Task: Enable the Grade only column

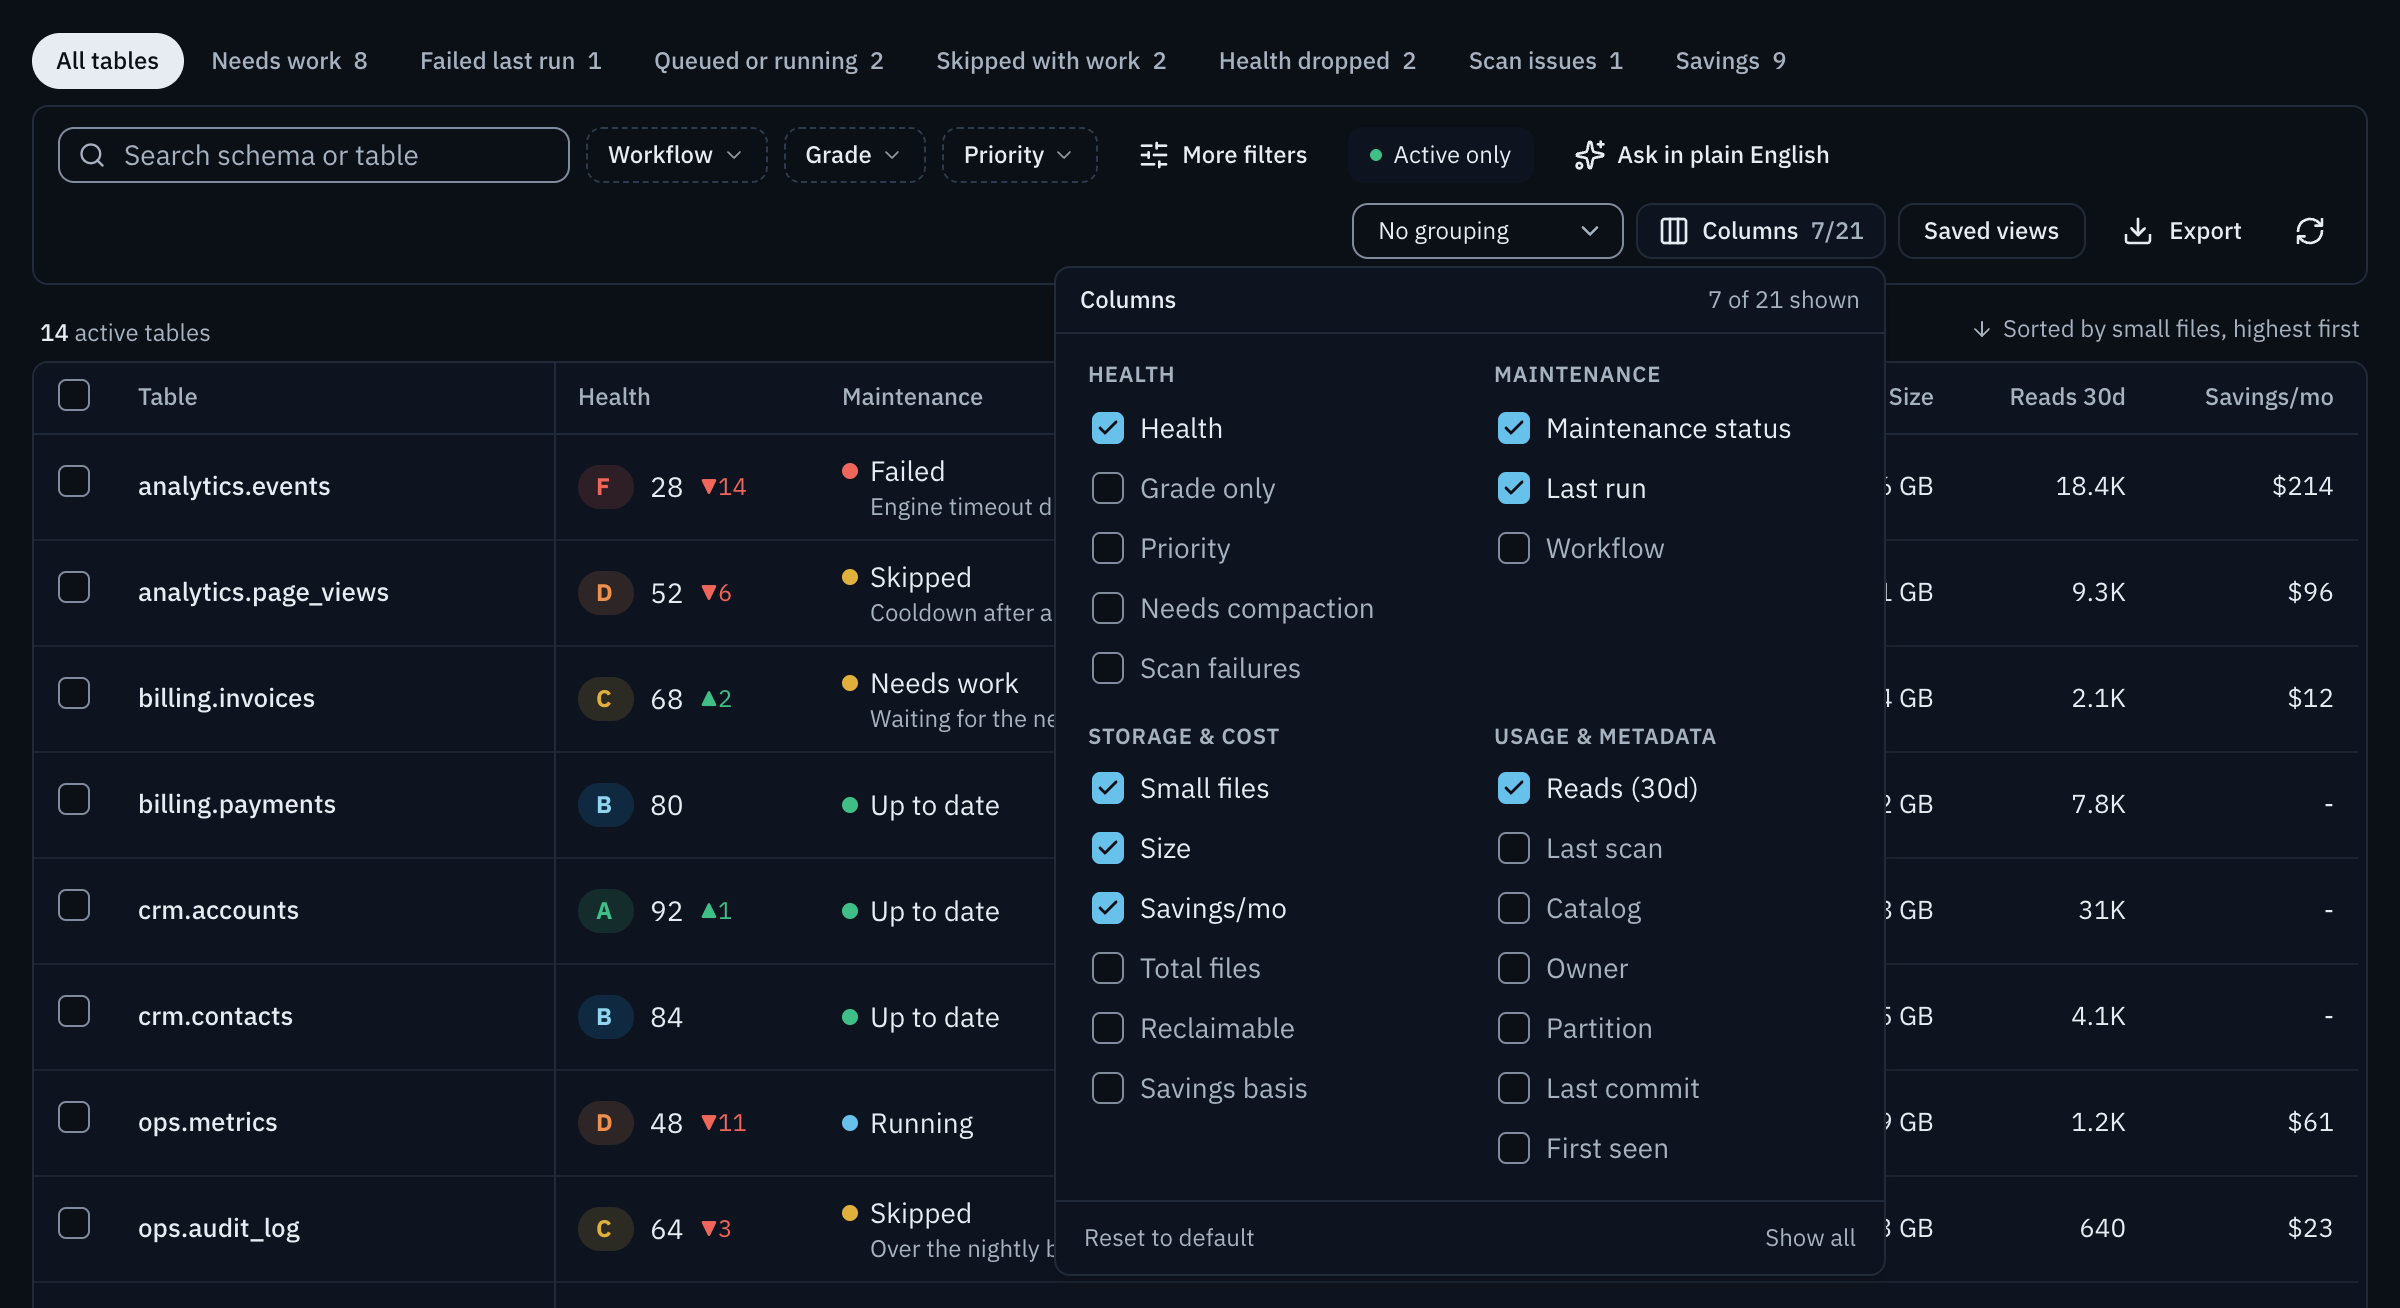Action: coord(1108,488)
